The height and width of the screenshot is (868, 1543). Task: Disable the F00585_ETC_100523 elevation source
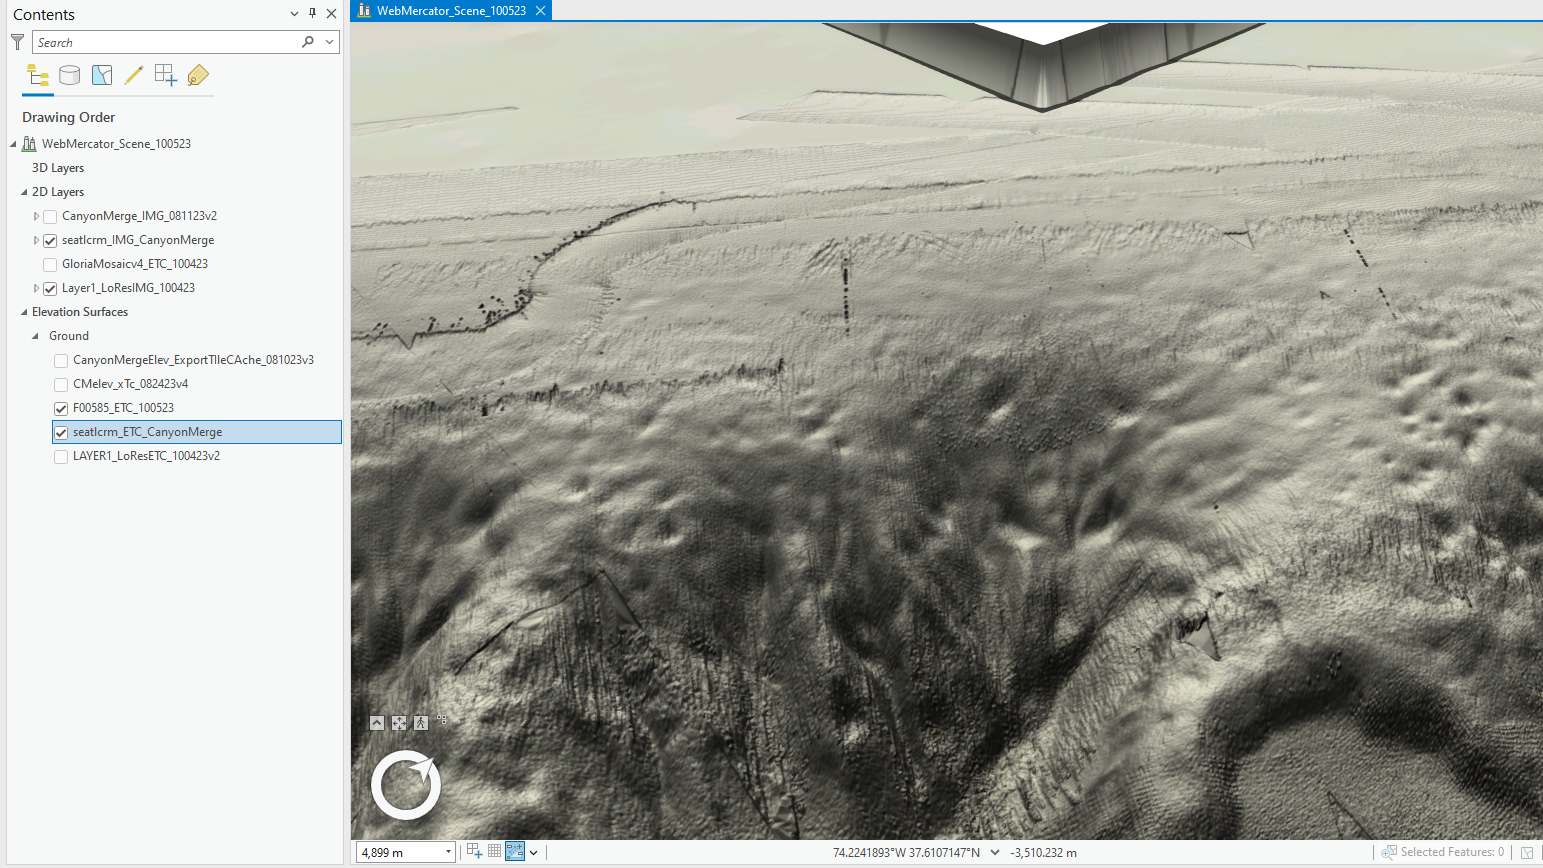pos(60,407)
